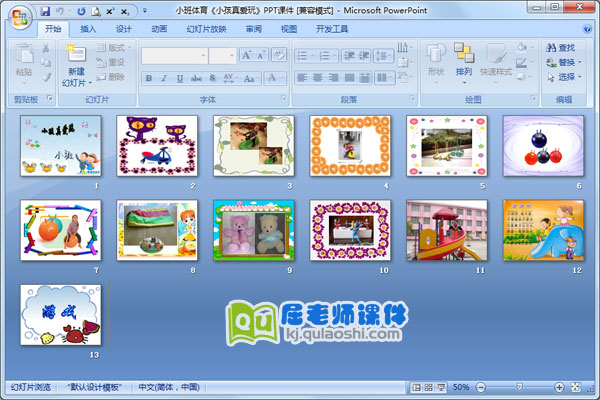Open the 形状 shapes gallery
Screen dimensions: 600x400
(x=436, y=63)
